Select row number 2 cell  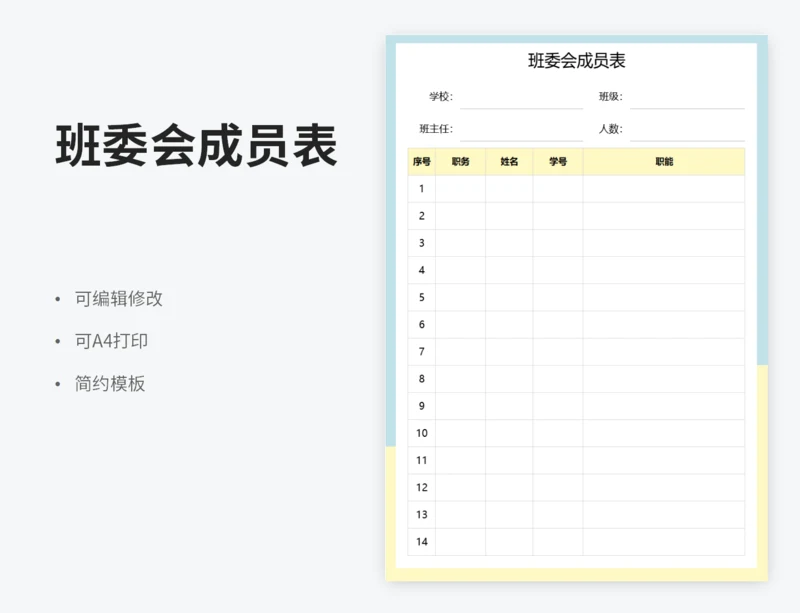[x=421, y=216]
